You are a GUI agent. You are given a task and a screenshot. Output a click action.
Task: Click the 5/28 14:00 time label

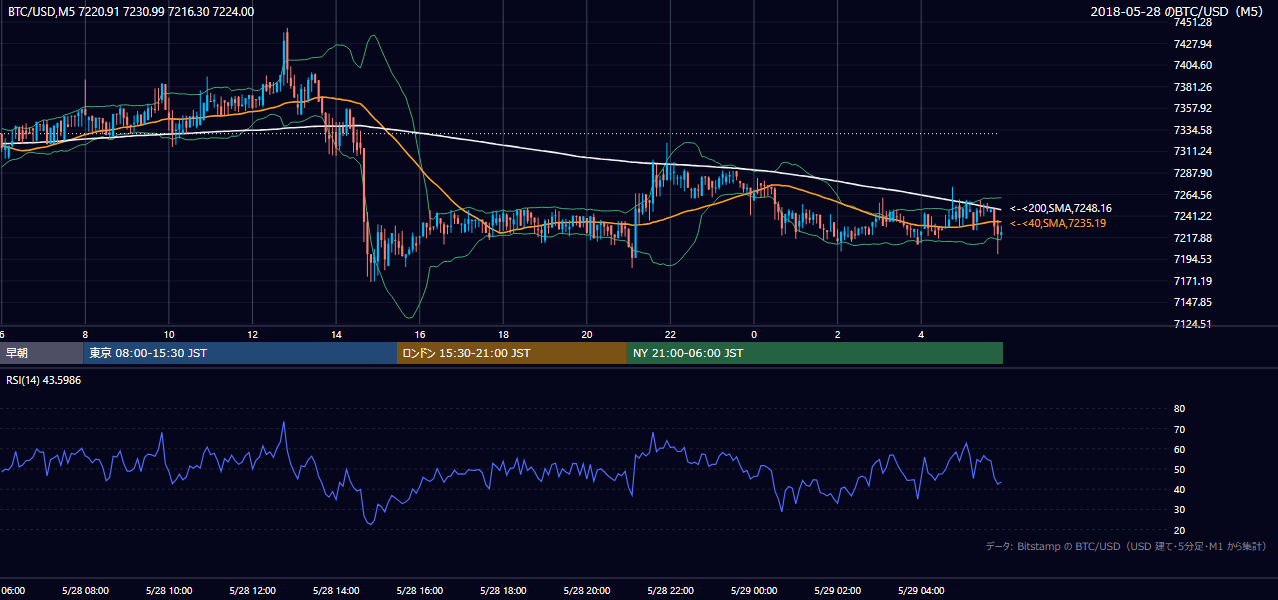(x=336, y=591)
